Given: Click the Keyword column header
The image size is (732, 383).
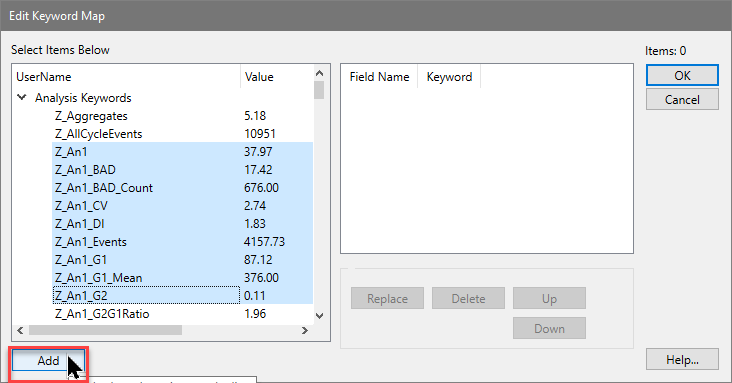Looking at the screenshot, I should 449,77.
